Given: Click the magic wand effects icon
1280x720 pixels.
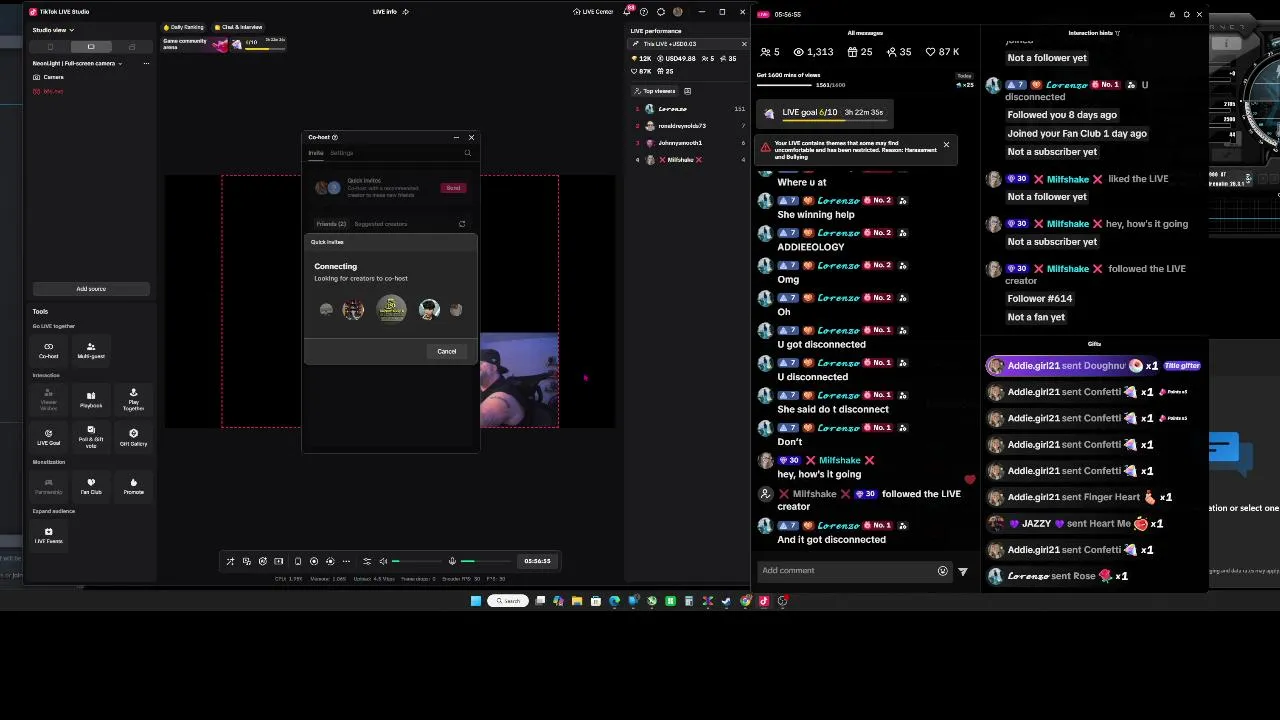Looking at the screenshot, I should (x=230, y=561).
